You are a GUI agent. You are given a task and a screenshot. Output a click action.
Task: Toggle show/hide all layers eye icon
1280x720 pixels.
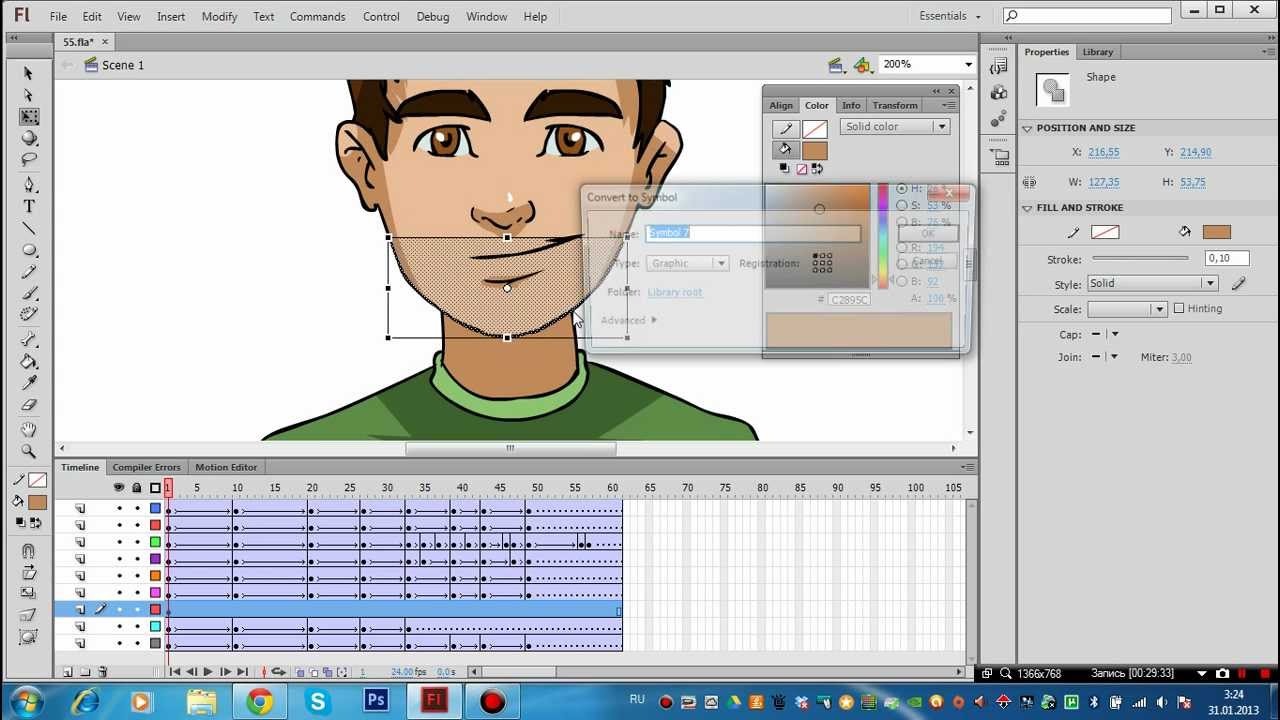[x=119, y=488]
